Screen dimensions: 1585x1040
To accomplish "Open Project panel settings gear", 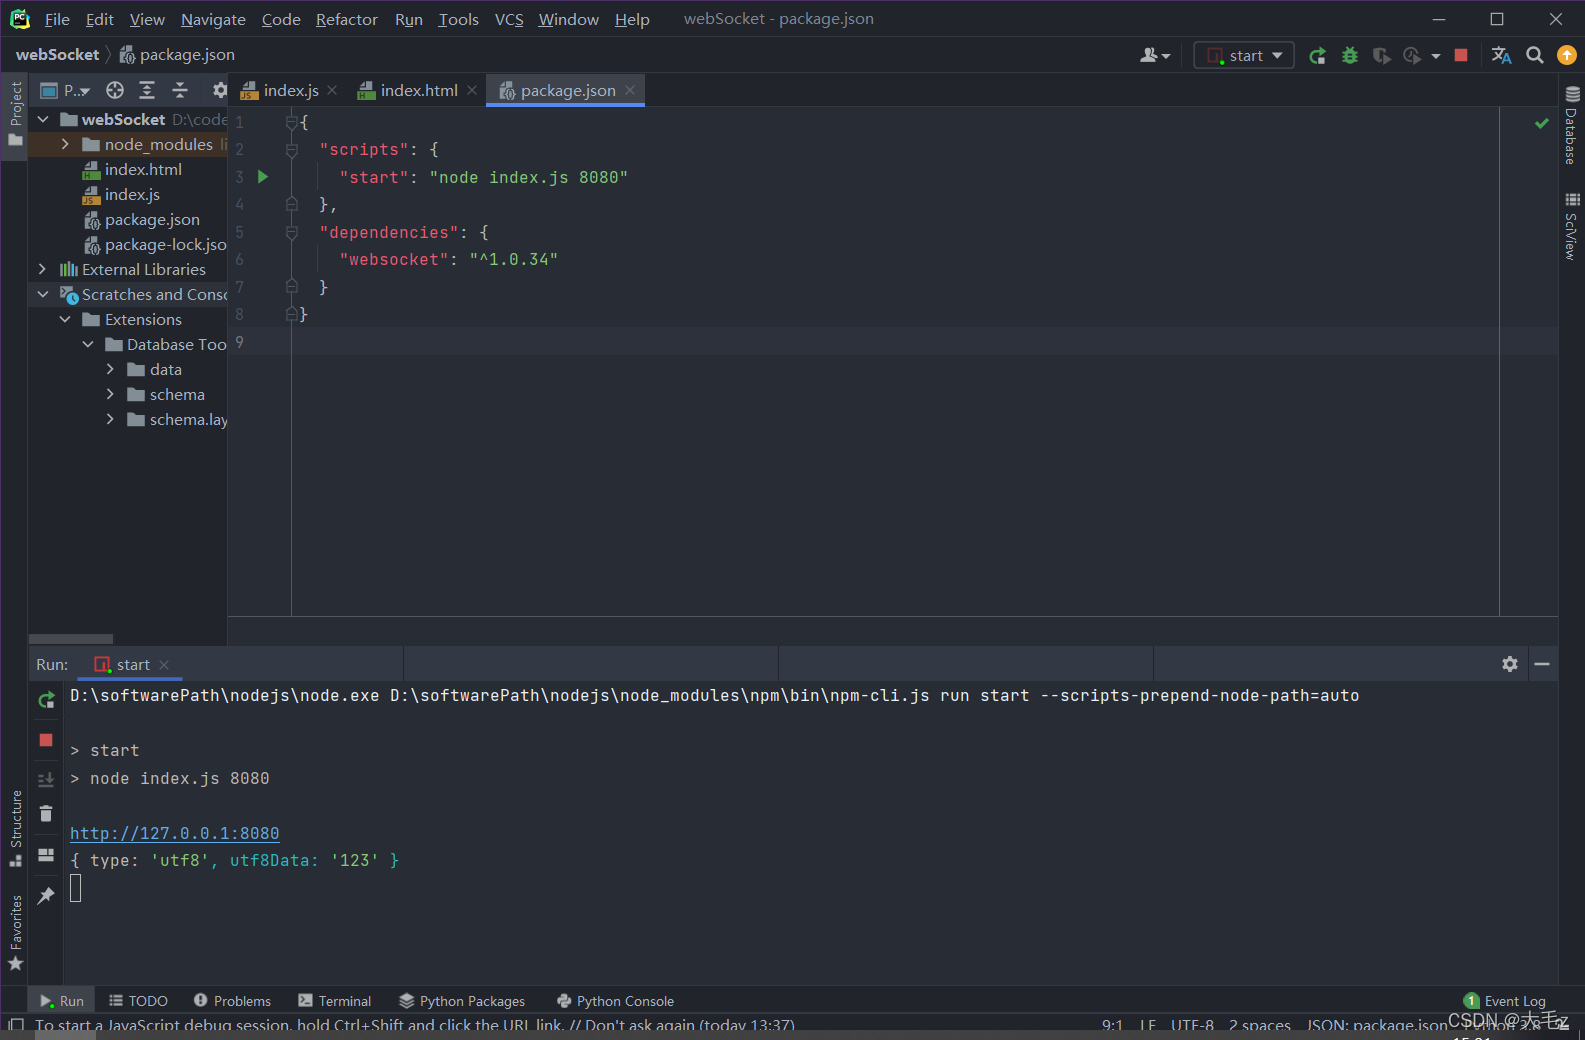I will 219,90.
